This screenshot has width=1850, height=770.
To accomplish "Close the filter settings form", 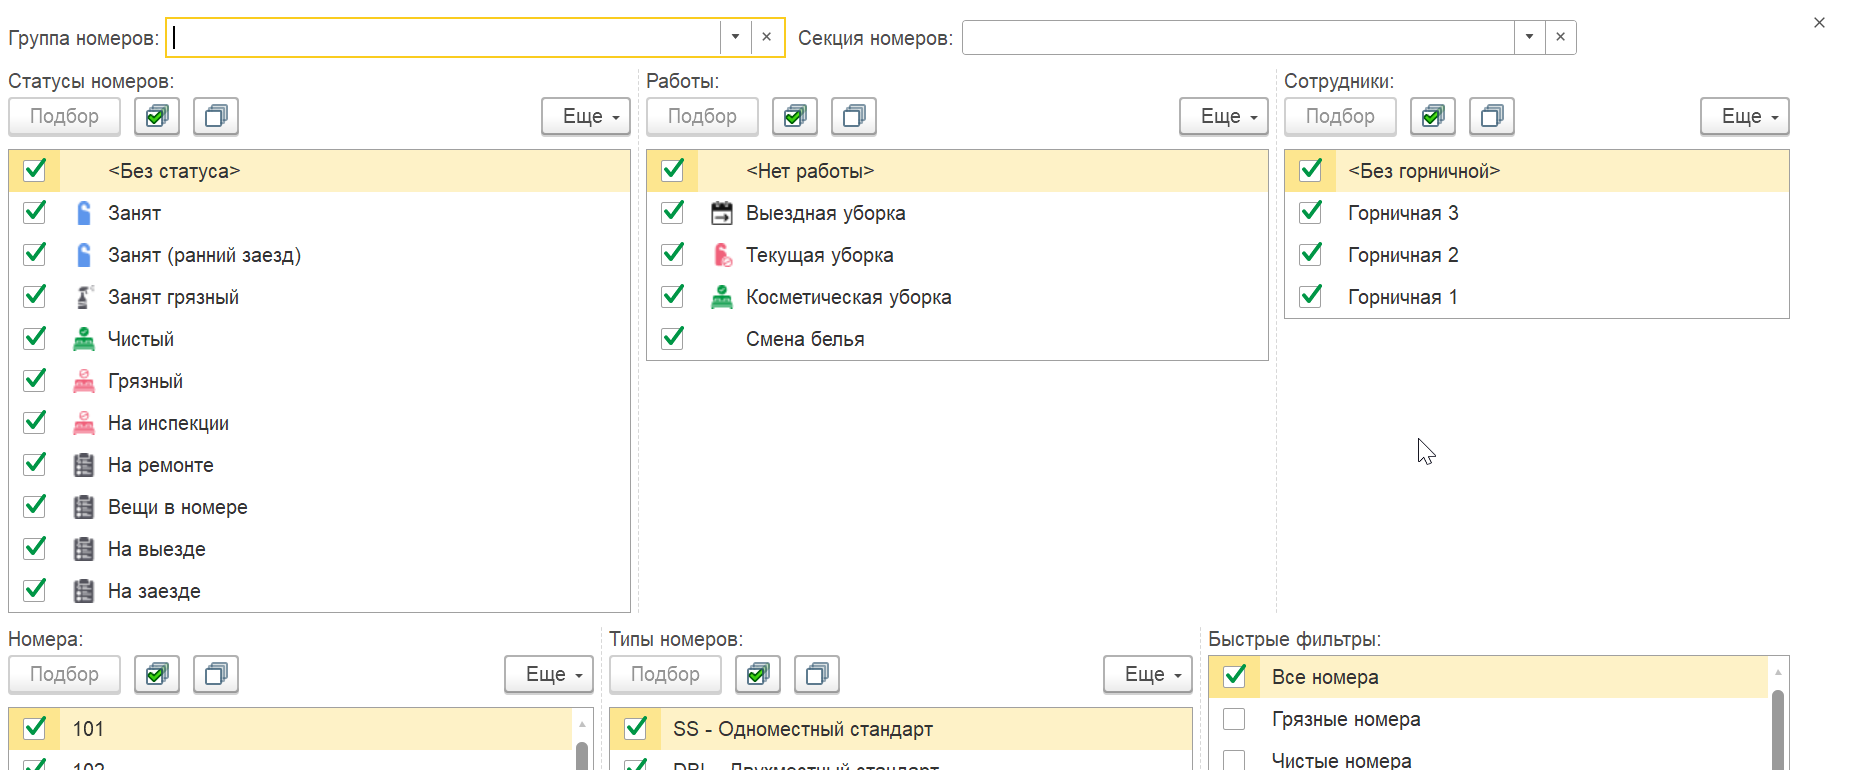I will [1819, 23].
